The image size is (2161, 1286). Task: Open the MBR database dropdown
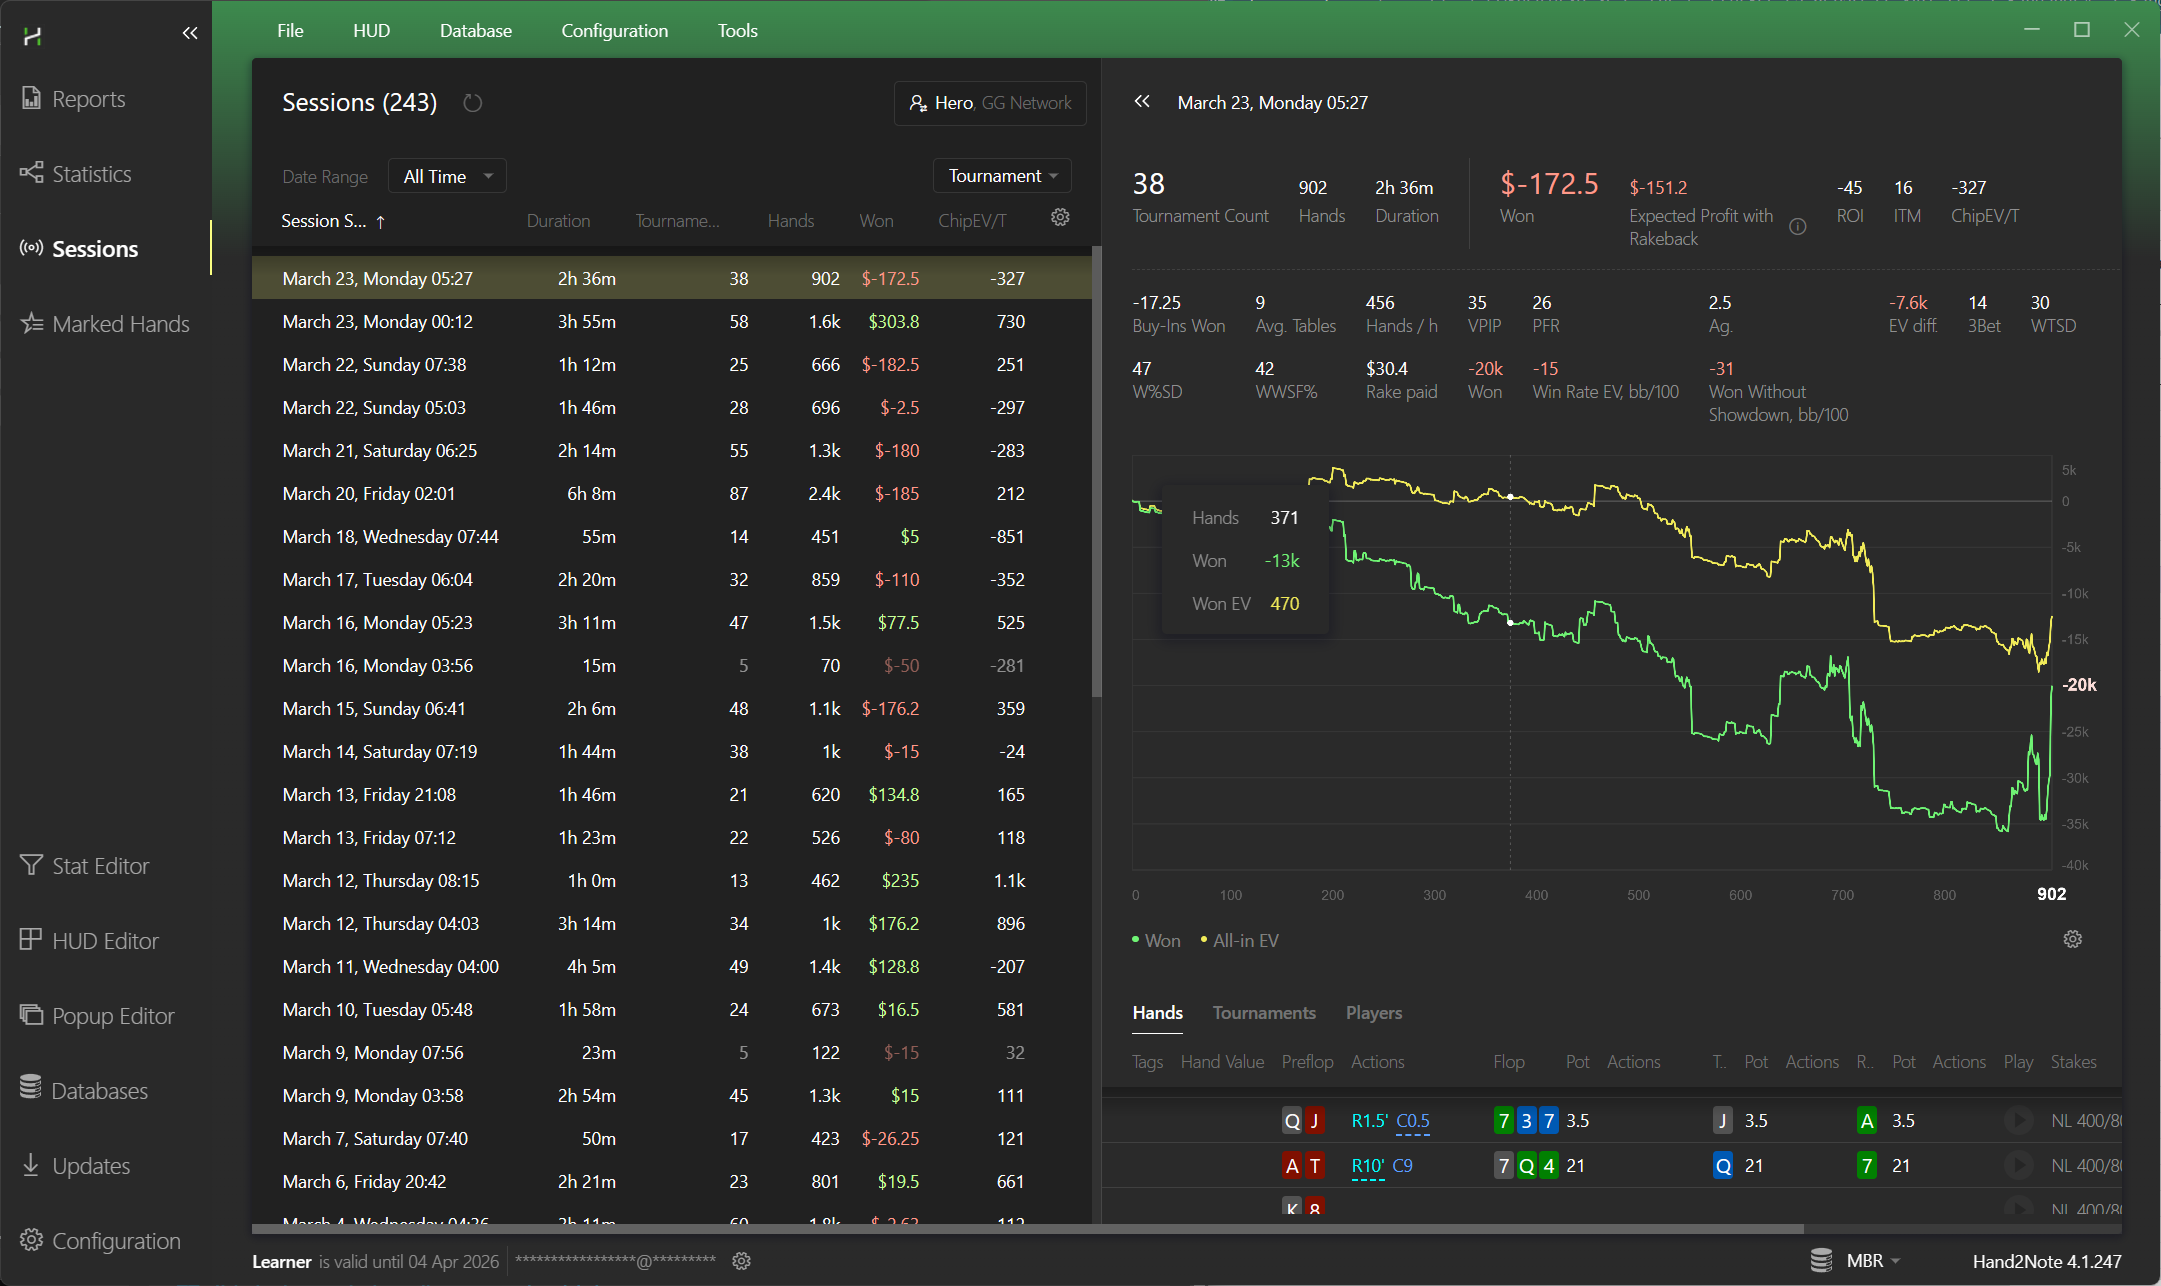(x=1871, y=1261)
